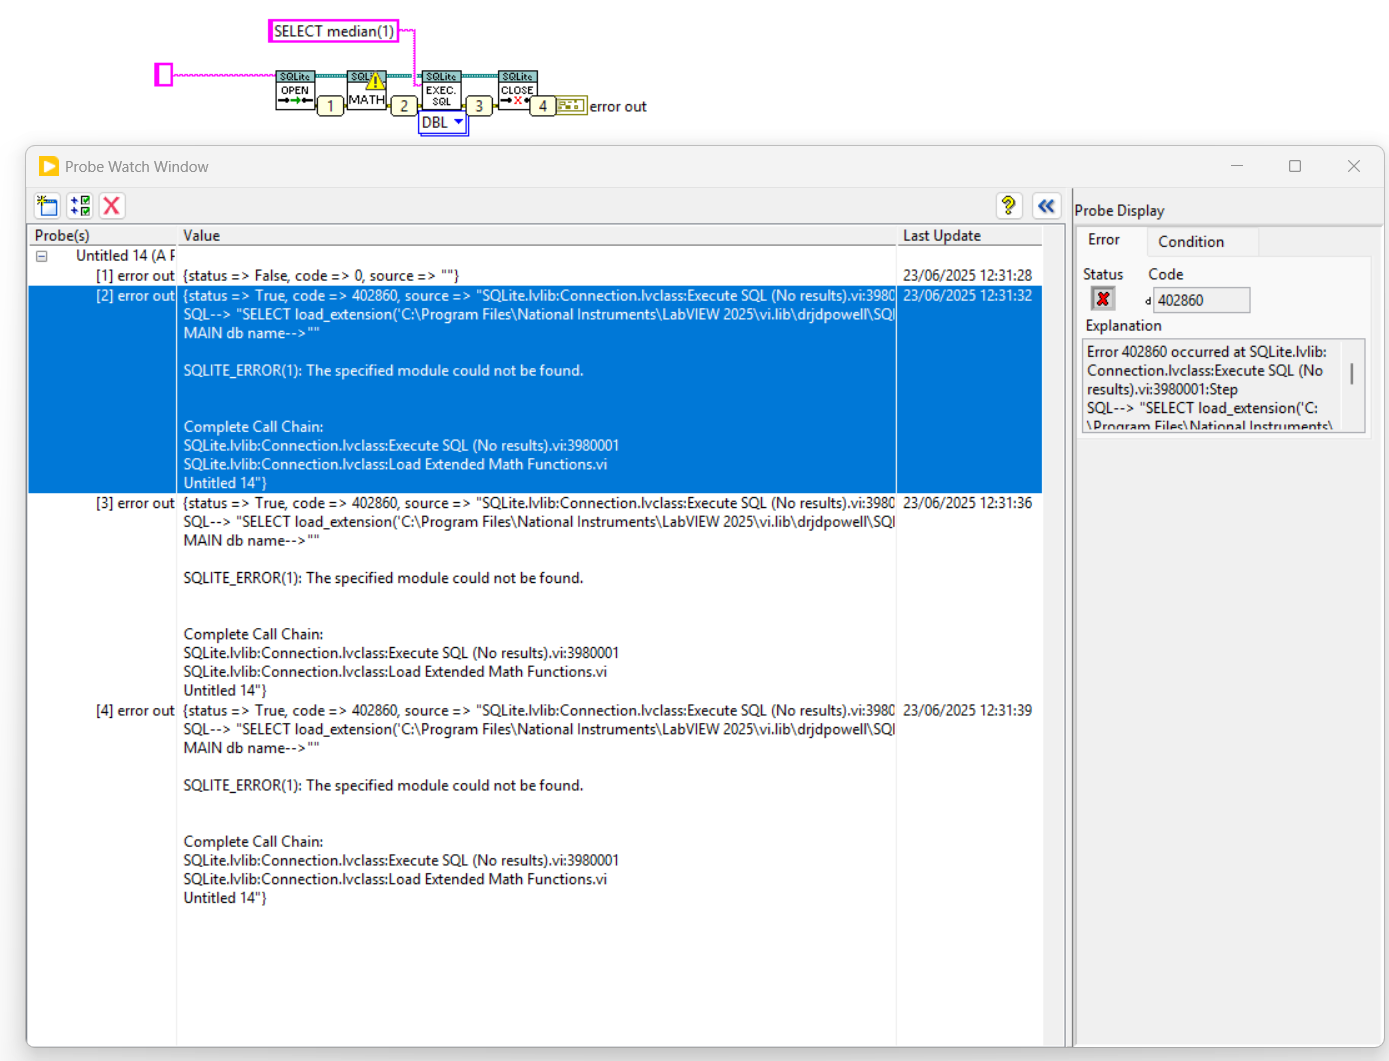
Task: Select the [3] error out probe row
Action: (x=535, y=597)
